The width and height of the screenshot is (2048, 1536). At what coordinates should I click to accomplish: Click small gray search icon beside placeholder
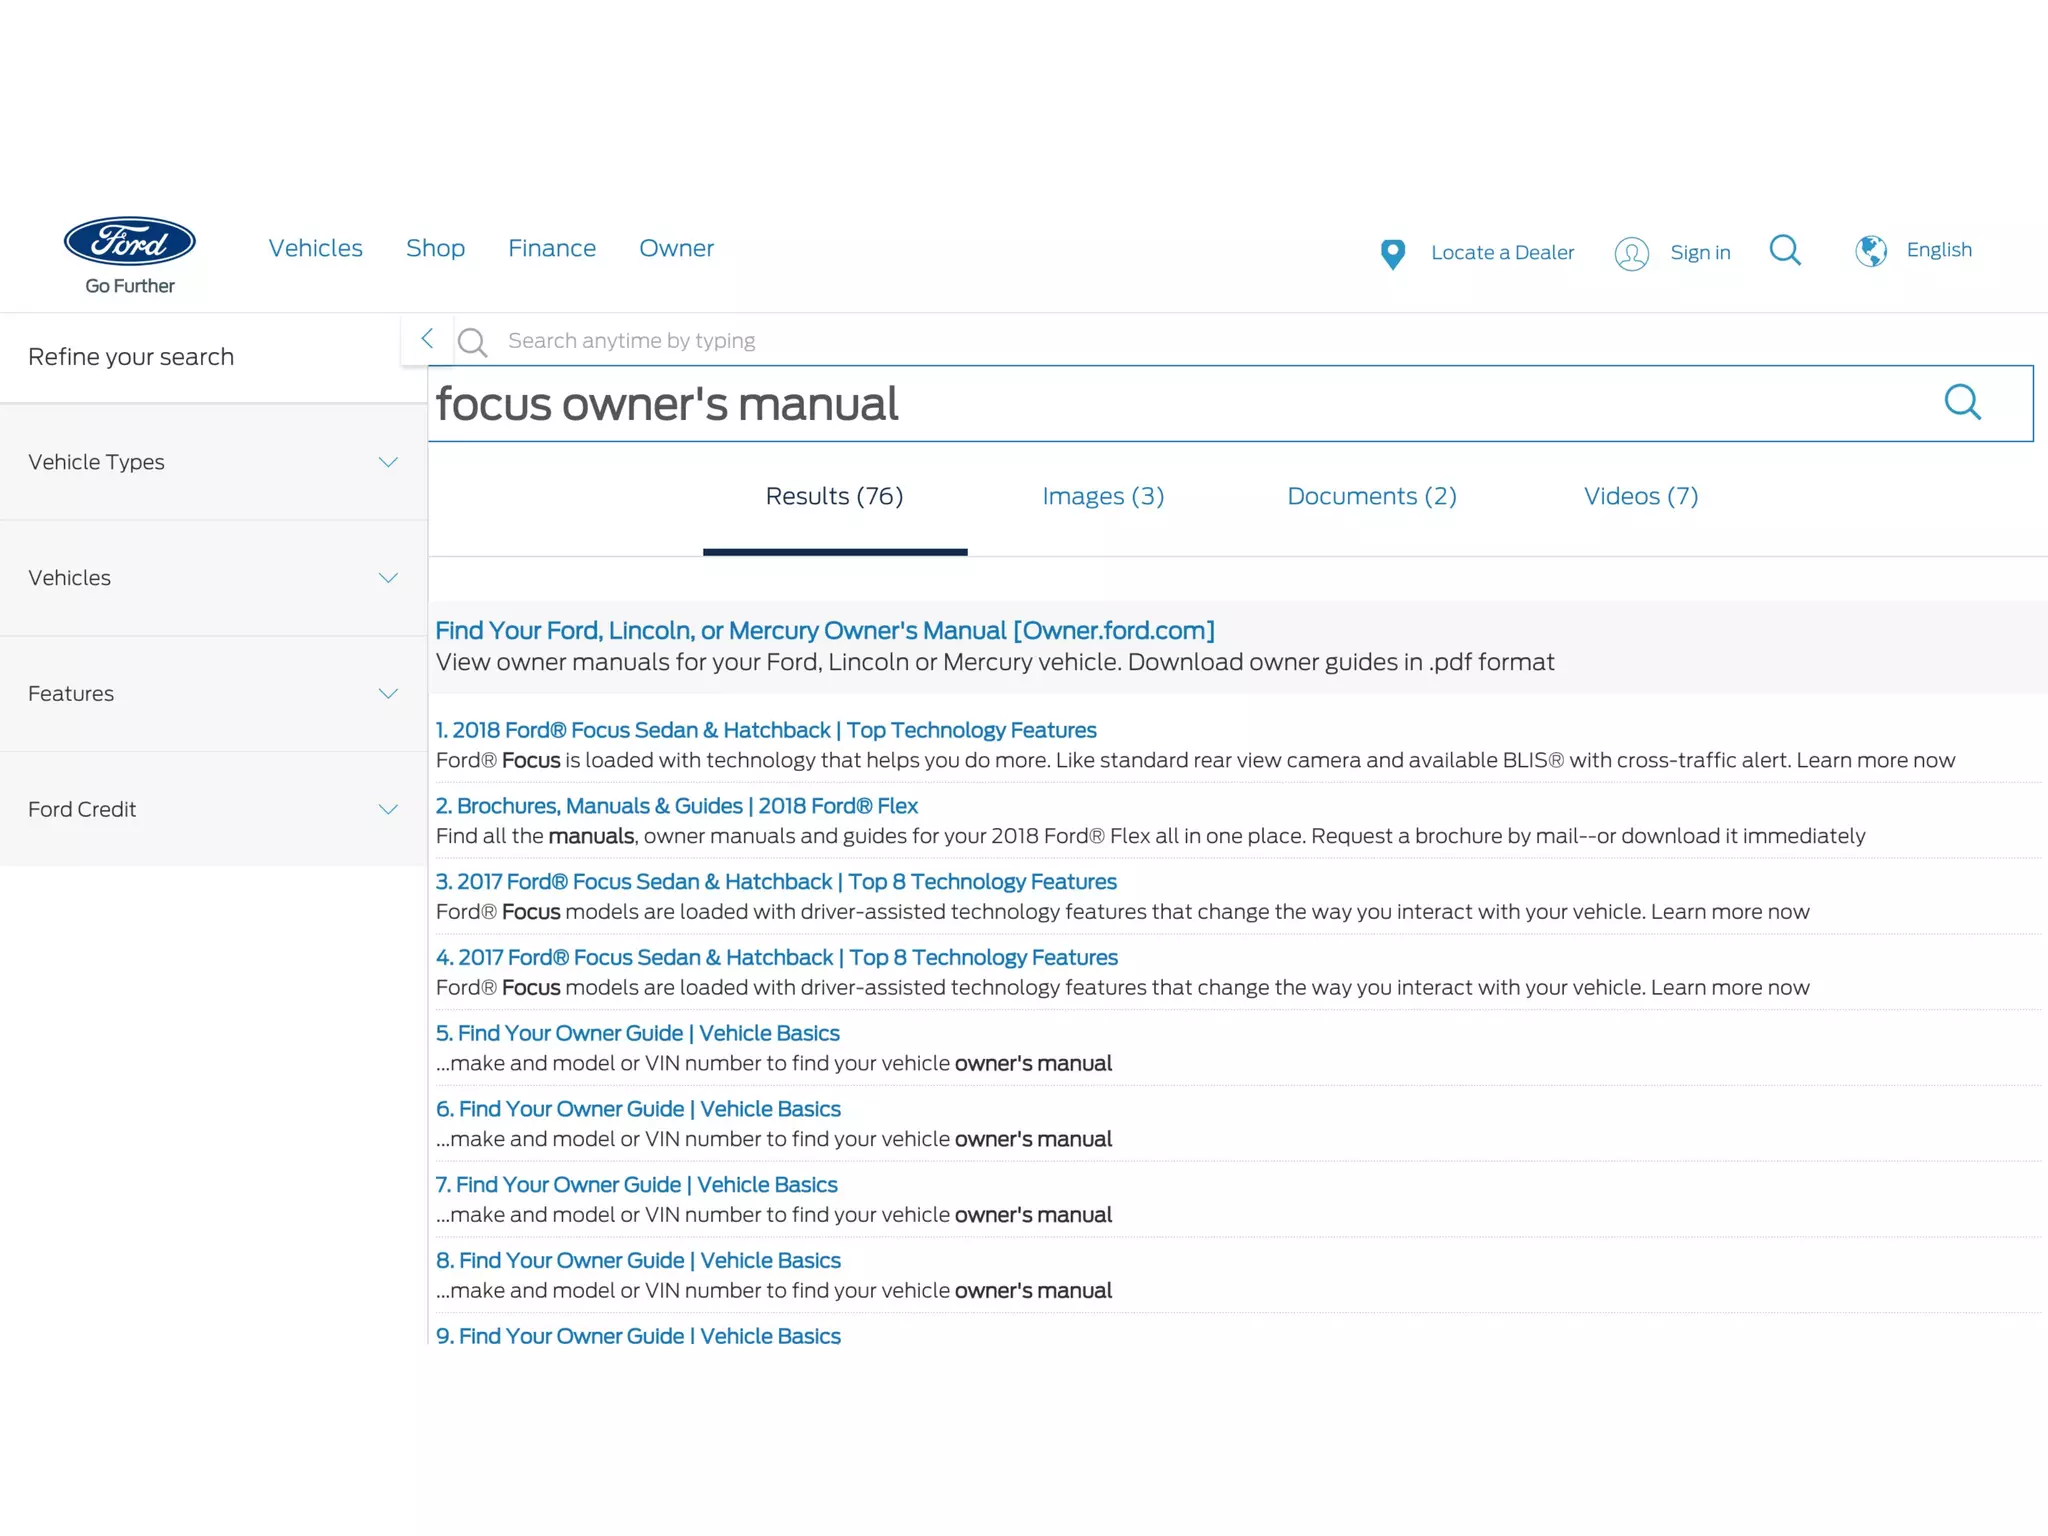click(x=472, y=342)
